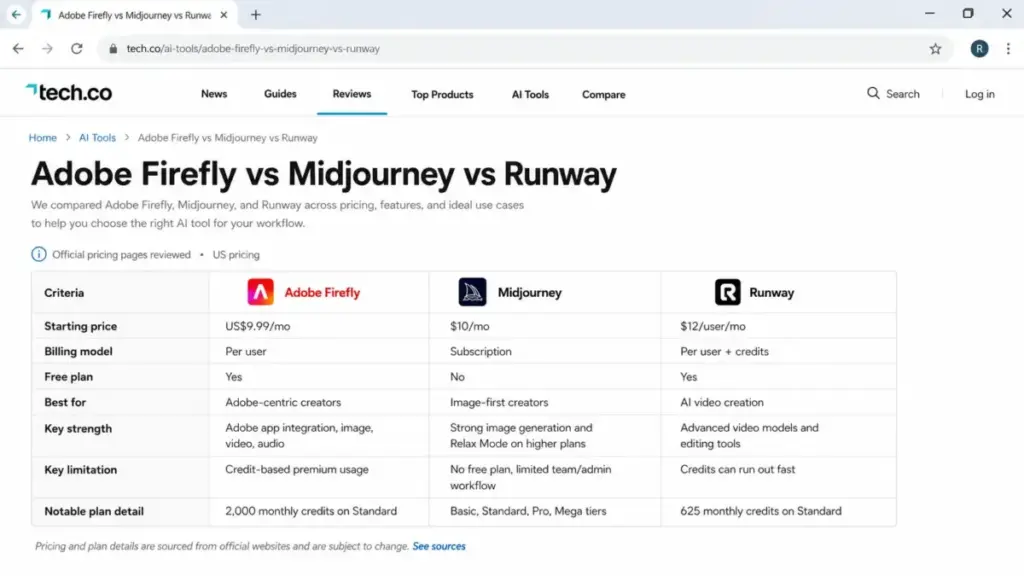The width and height of the screenshot is (1024, 576).
Task: Open the See sources link
Action: pyautogui.click(x=439, y=546)
